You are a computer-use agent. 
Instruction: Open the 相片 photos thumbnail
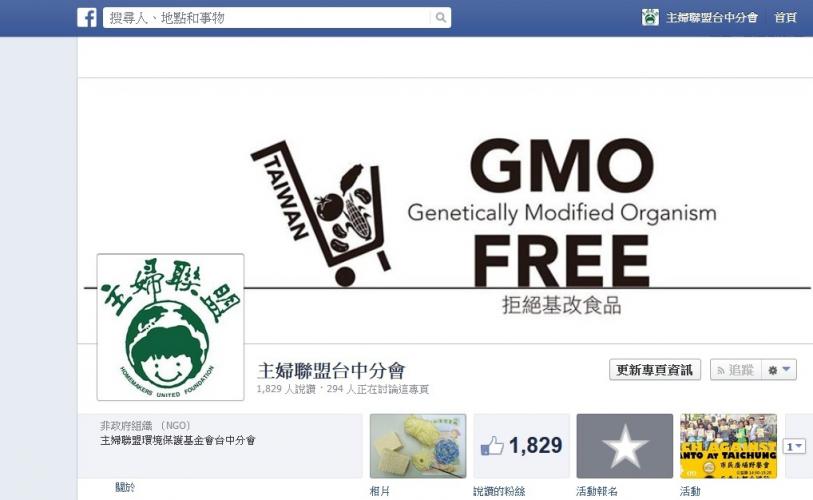coord(418,446)
